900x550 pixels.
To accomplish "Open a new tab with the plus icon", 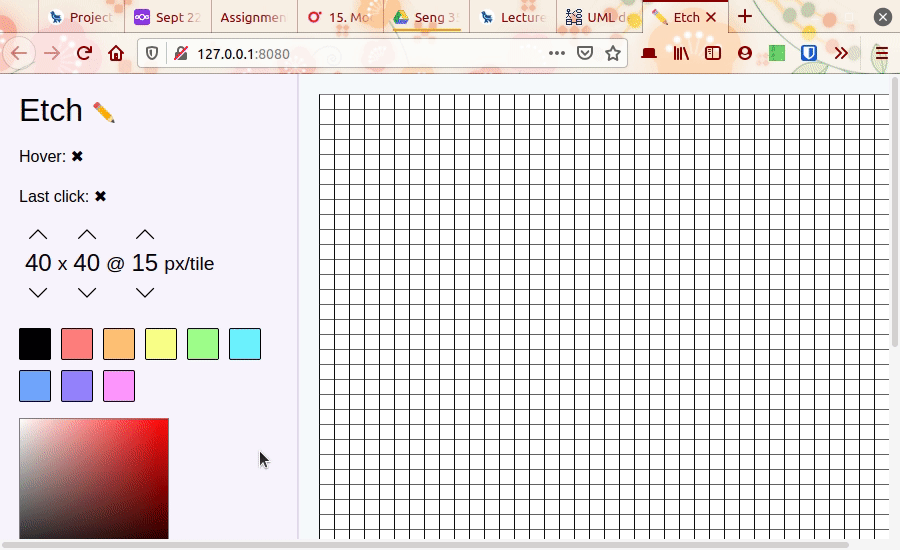I will click(744, 16).
